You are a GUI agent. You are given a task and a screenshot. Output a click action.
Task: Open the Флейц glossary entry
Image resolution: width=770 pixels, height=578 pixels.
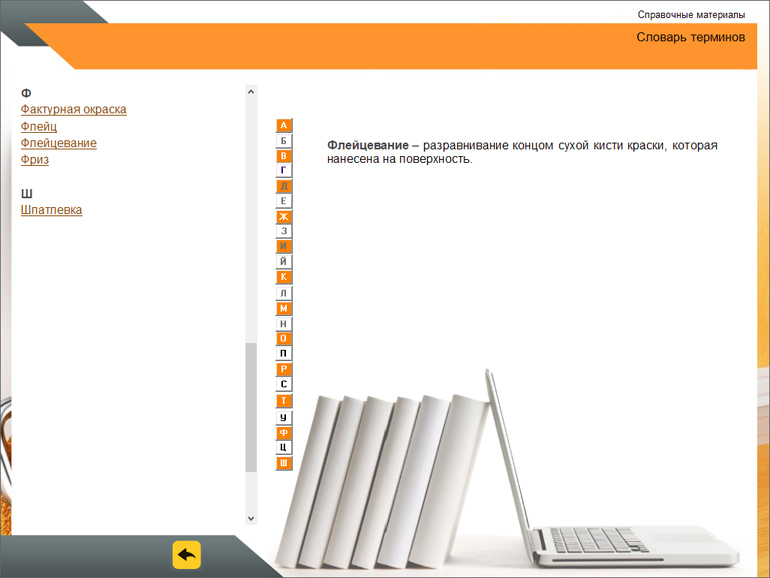(x=39, y=127)
